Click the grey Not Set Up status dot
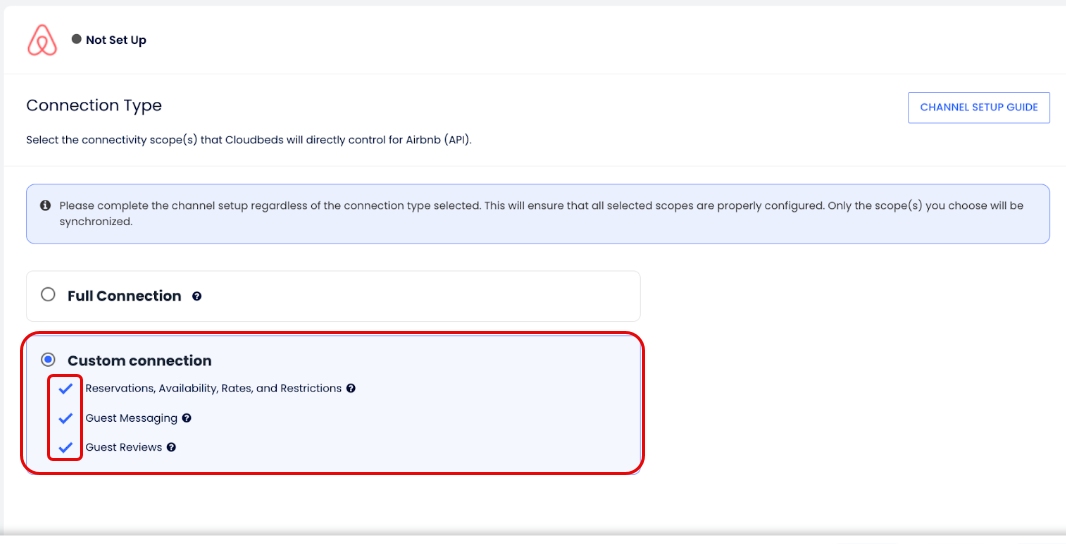The image size is (1066, 544). (76, 39)
